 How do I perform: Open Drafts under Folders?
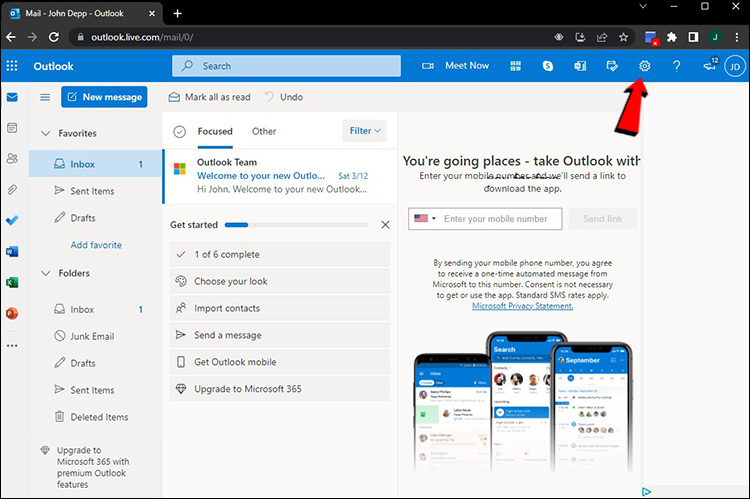tap(96, 363)
